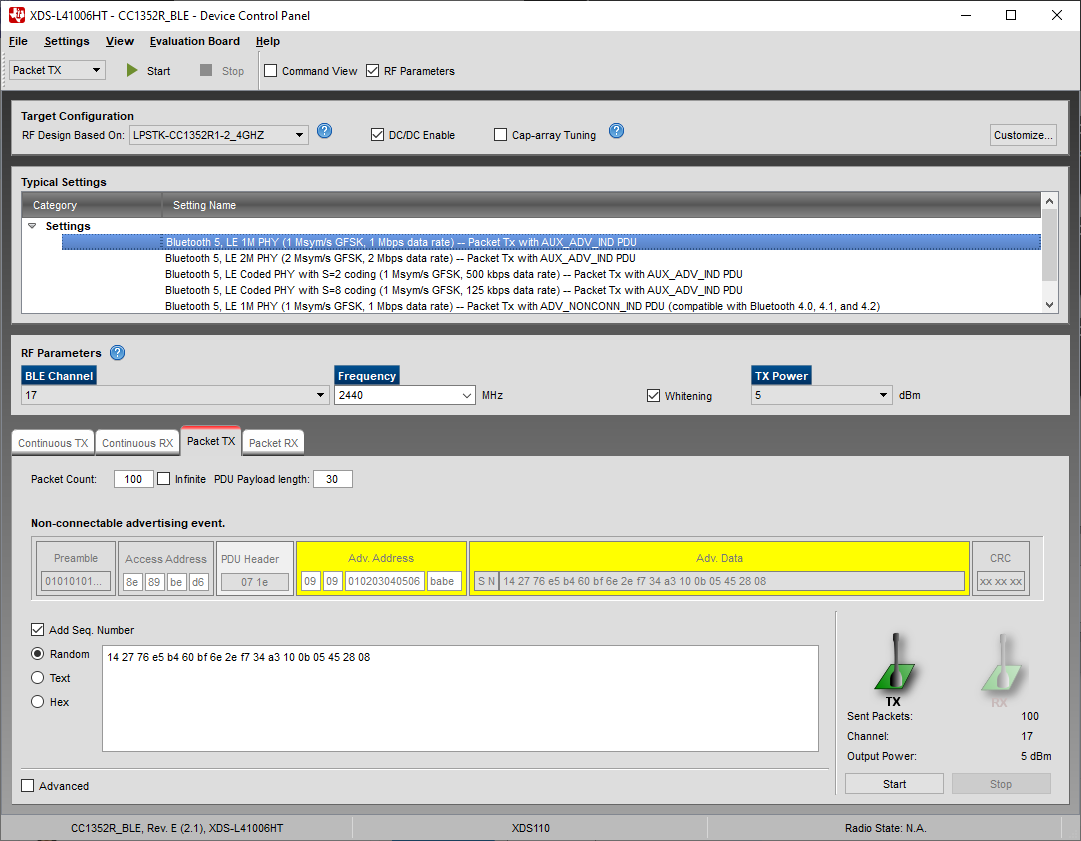Toggle the RF Parameters checkbox in toolbar

(373, 71)
